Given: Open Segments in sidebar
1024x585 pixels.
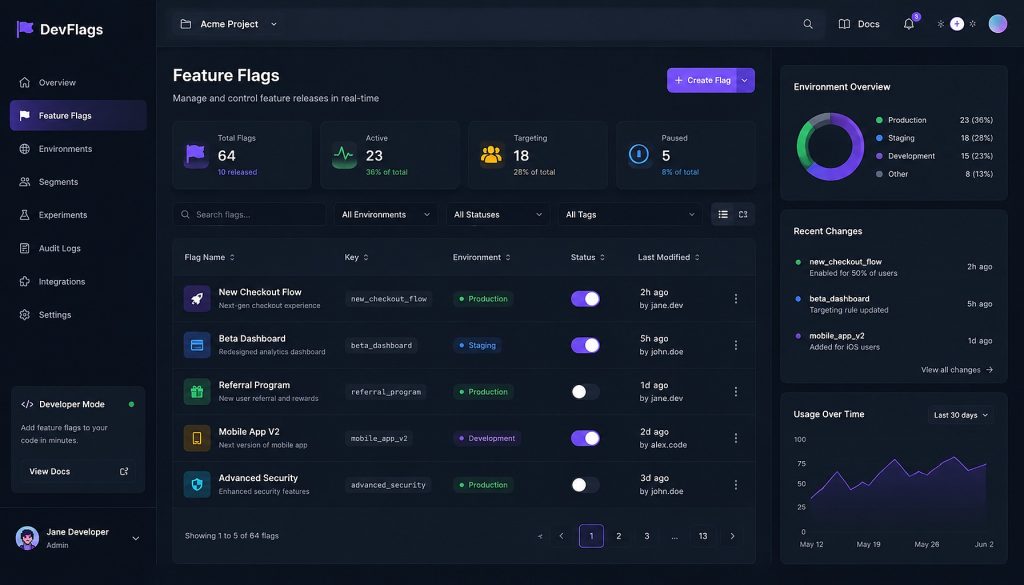Looking at the screenshot, I should click(x=78, y=182).
